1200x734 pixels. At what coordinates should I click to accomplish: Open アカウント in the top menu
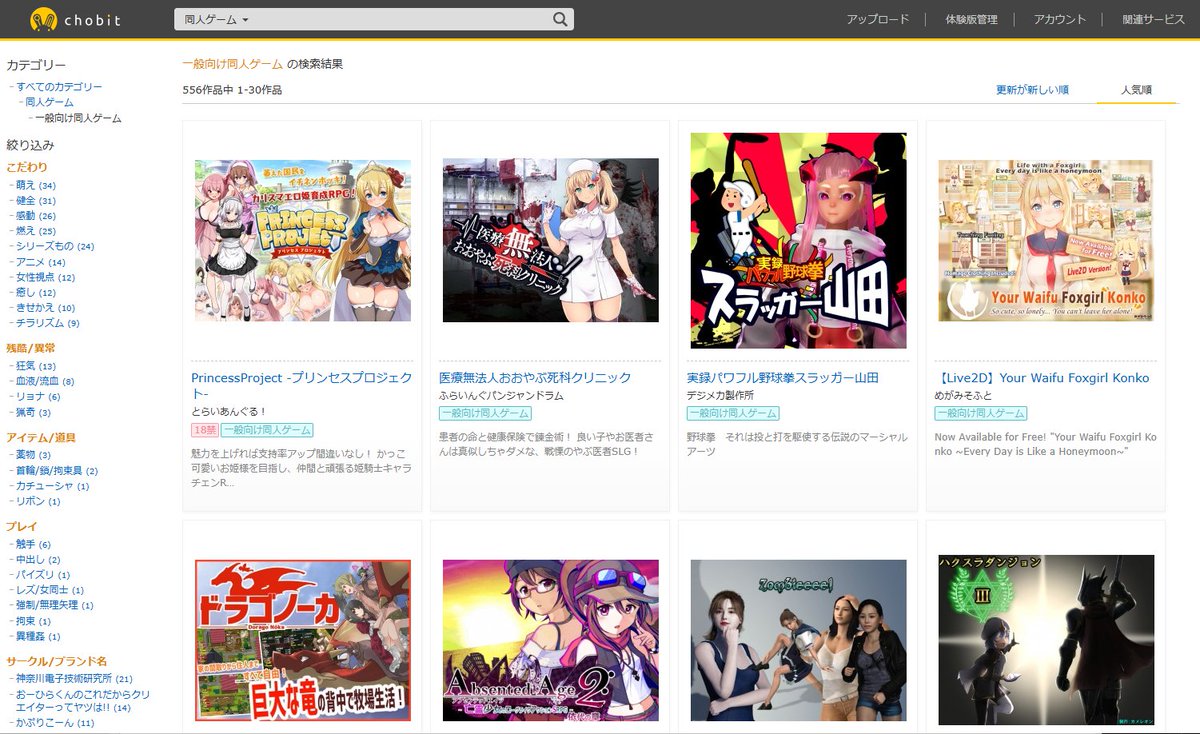(1060, 19)
